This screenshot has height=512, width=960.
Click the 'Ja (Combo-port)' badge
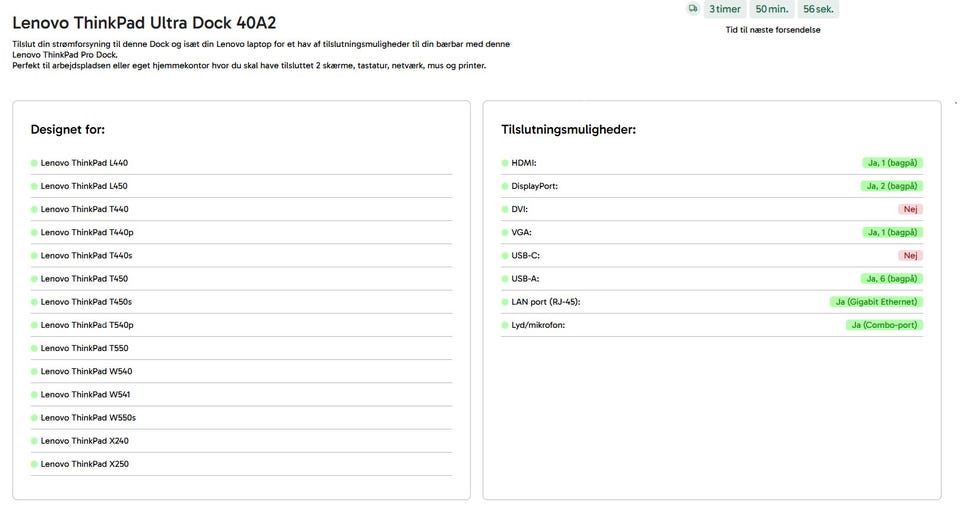point(884,325)
